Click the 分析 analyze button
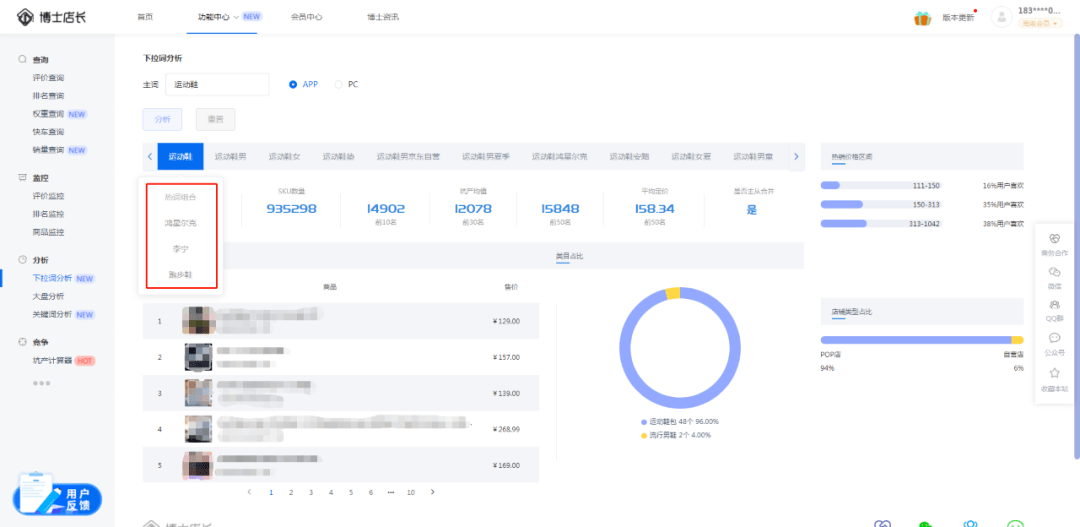The image size is (1080, 527). pos(162,119)
